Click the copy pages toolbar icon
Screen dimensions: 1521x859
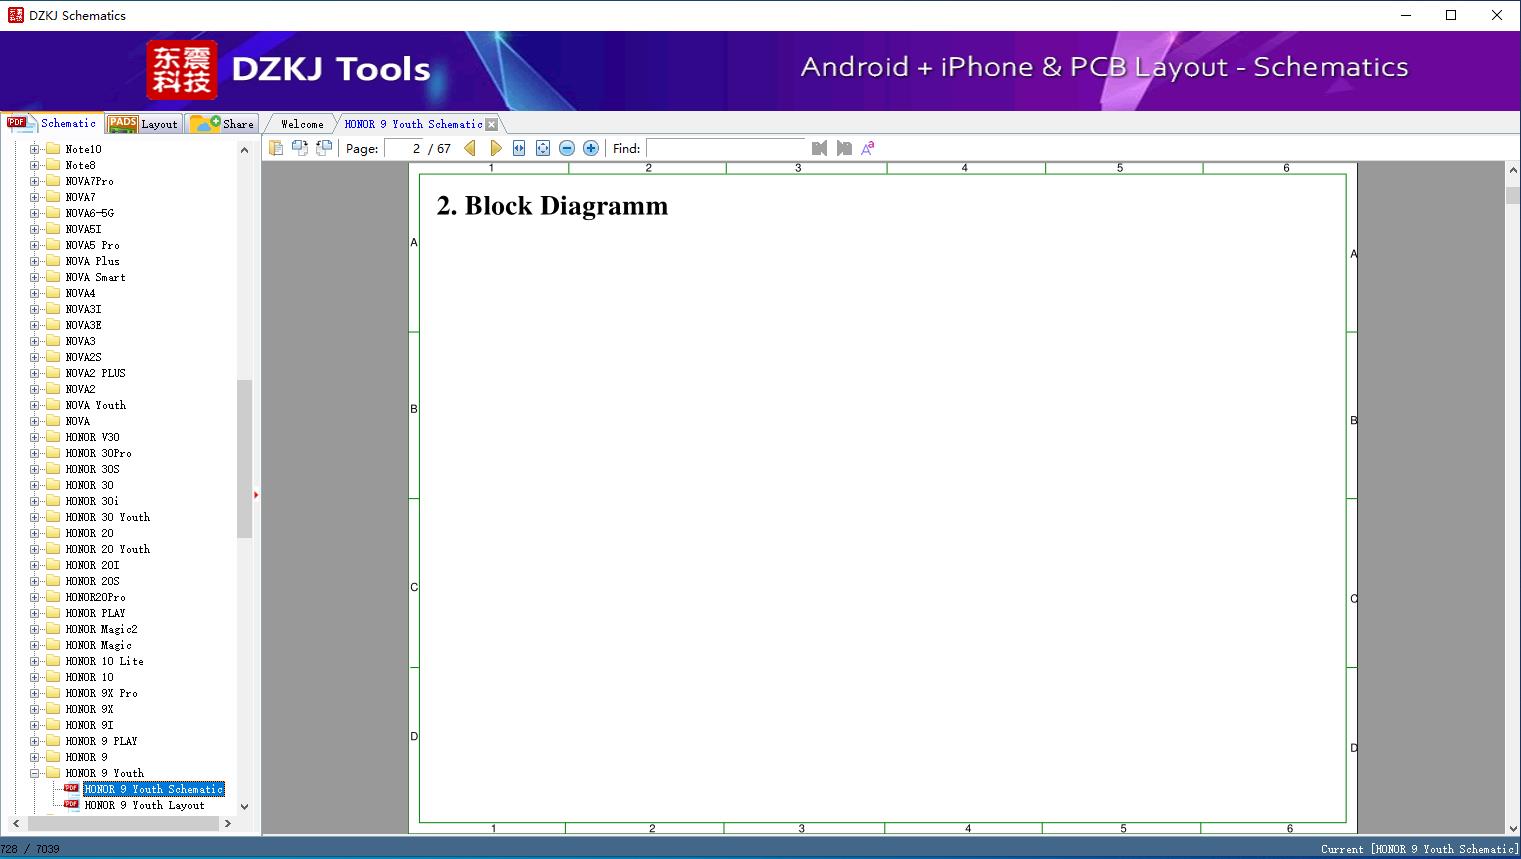coord(276,148)
